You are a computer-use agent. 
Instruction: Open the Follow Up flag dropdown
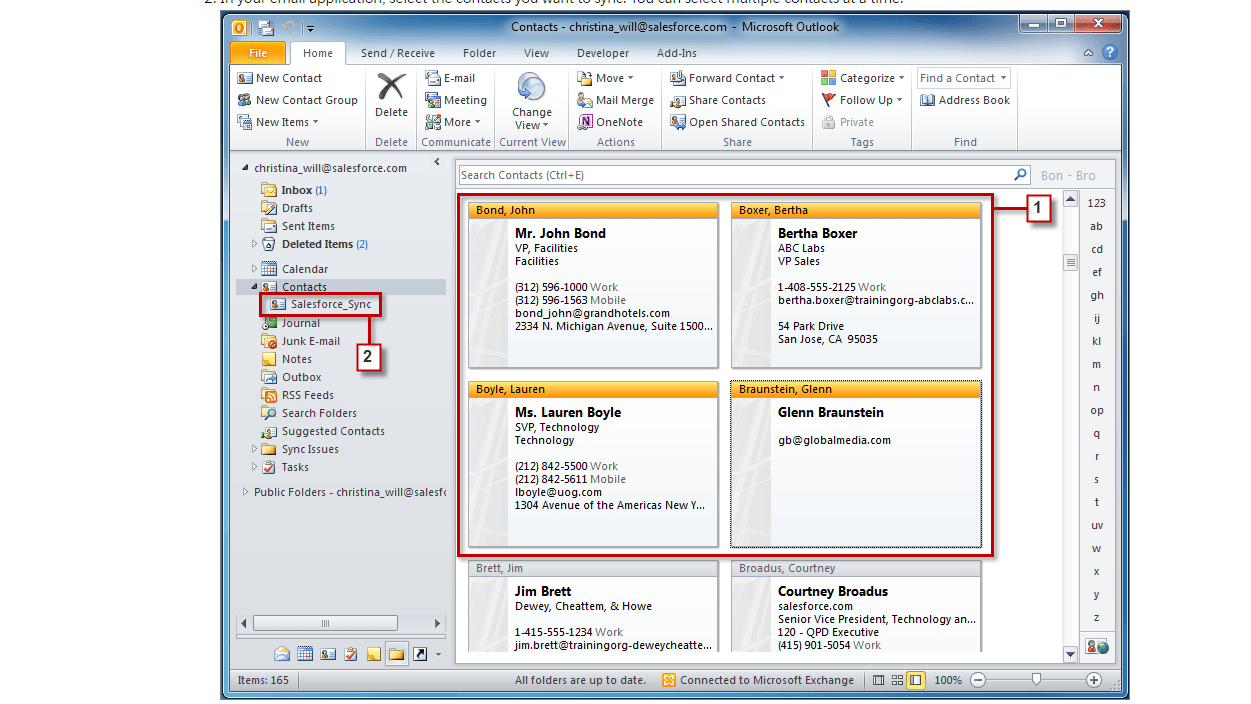(x=862, y=100)
